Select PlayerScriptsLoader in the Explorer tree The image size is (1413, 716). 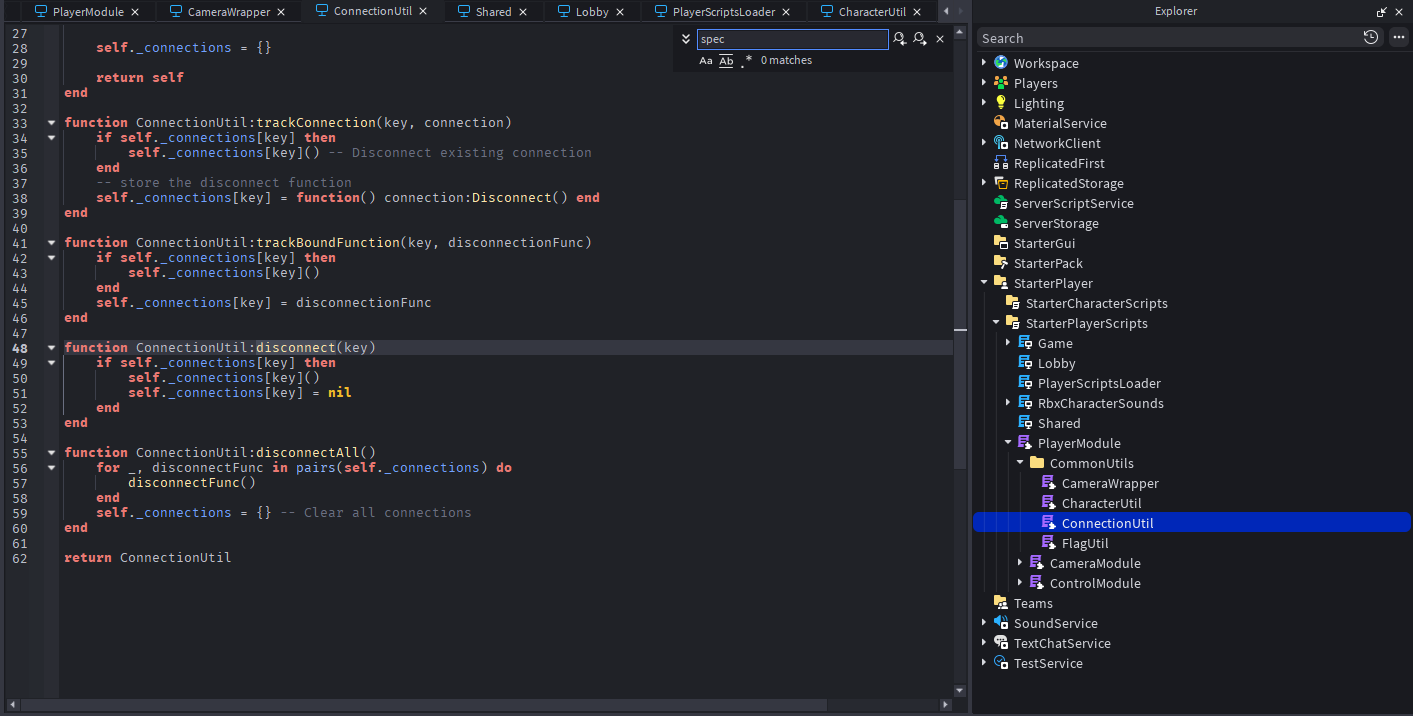[1099, 383]
